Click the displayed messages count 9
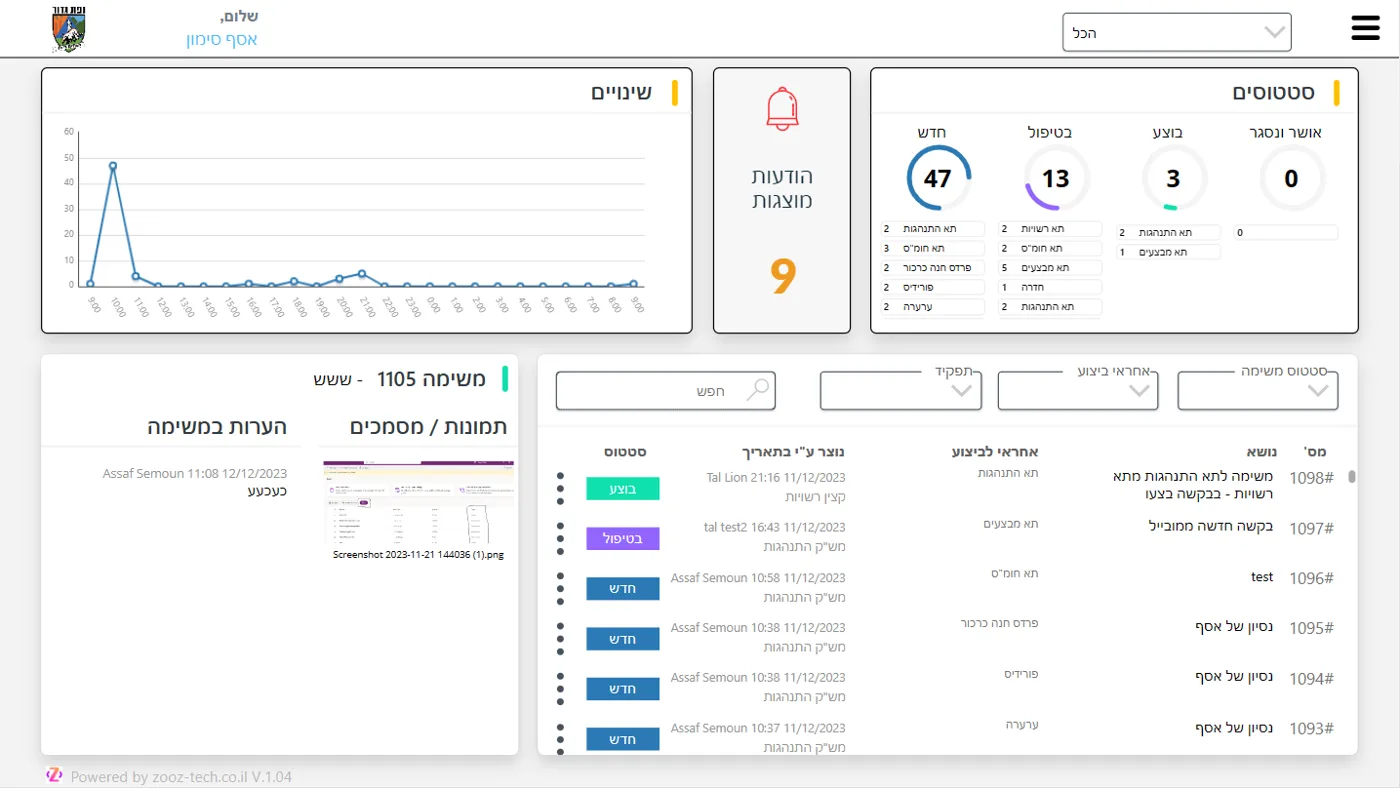 click(x=782, y=277)
